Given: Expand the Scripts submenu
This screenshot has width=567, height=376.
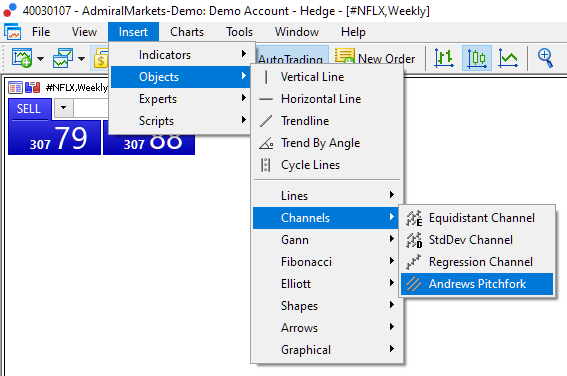Looking at the screenshot, I should click(x=180, y=121).
